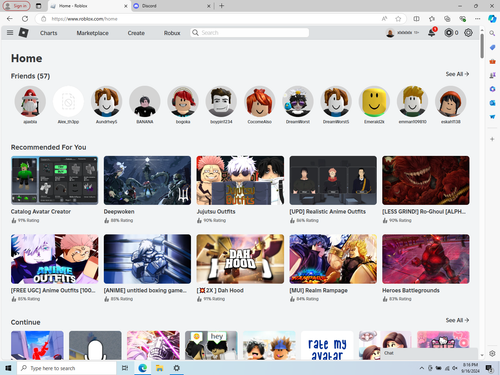Click the Deepwoken title text

[x=119, y=212]
